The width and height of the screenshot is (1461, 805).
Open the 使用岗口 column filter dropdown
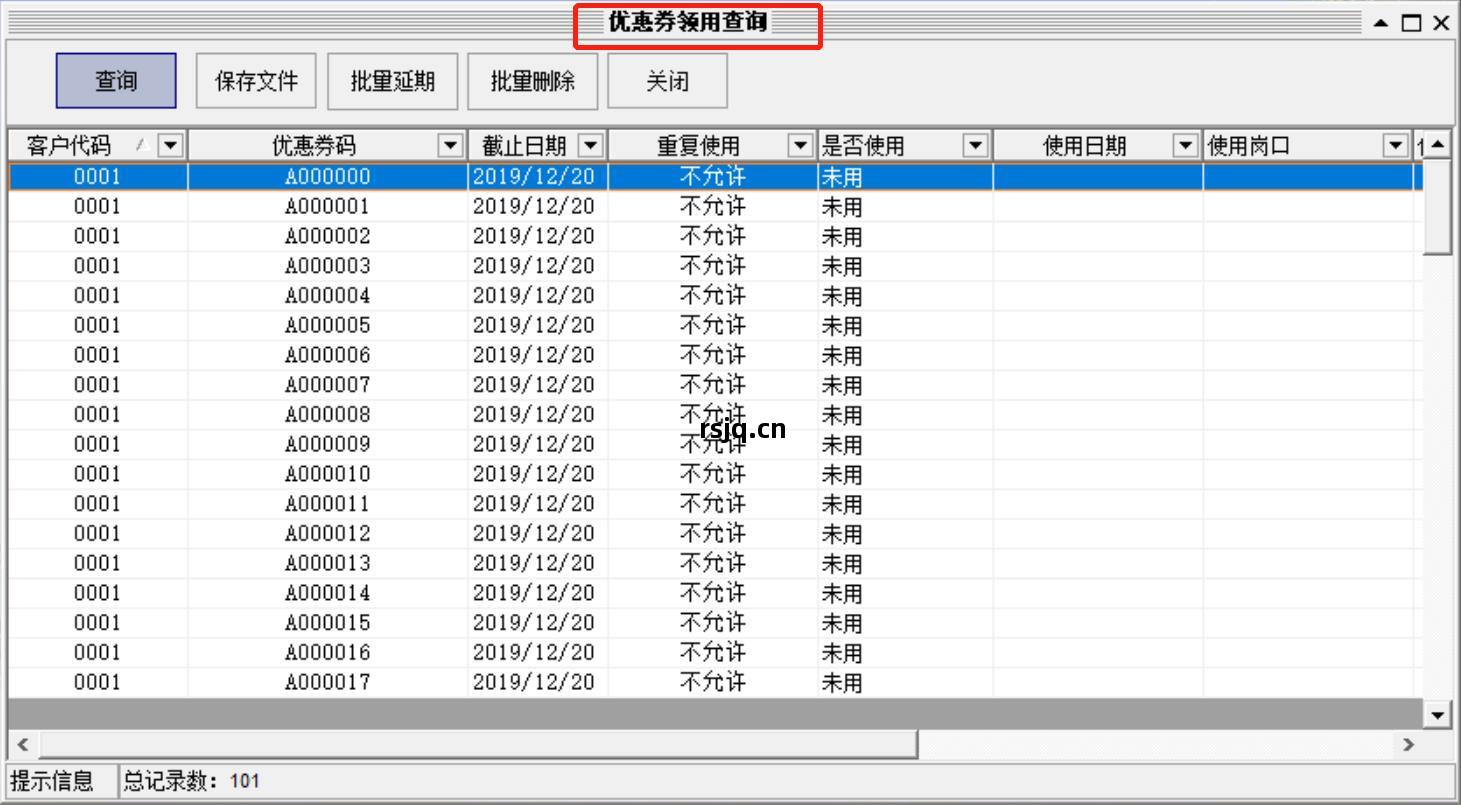click(x=1395, y=144)
